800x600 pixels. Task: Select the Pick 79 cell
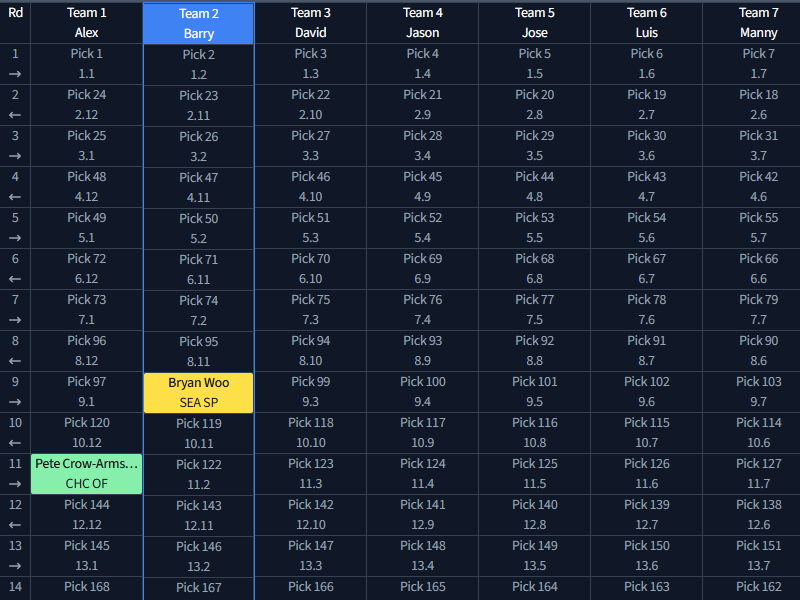pyautogui.click(x=752, y=310)
